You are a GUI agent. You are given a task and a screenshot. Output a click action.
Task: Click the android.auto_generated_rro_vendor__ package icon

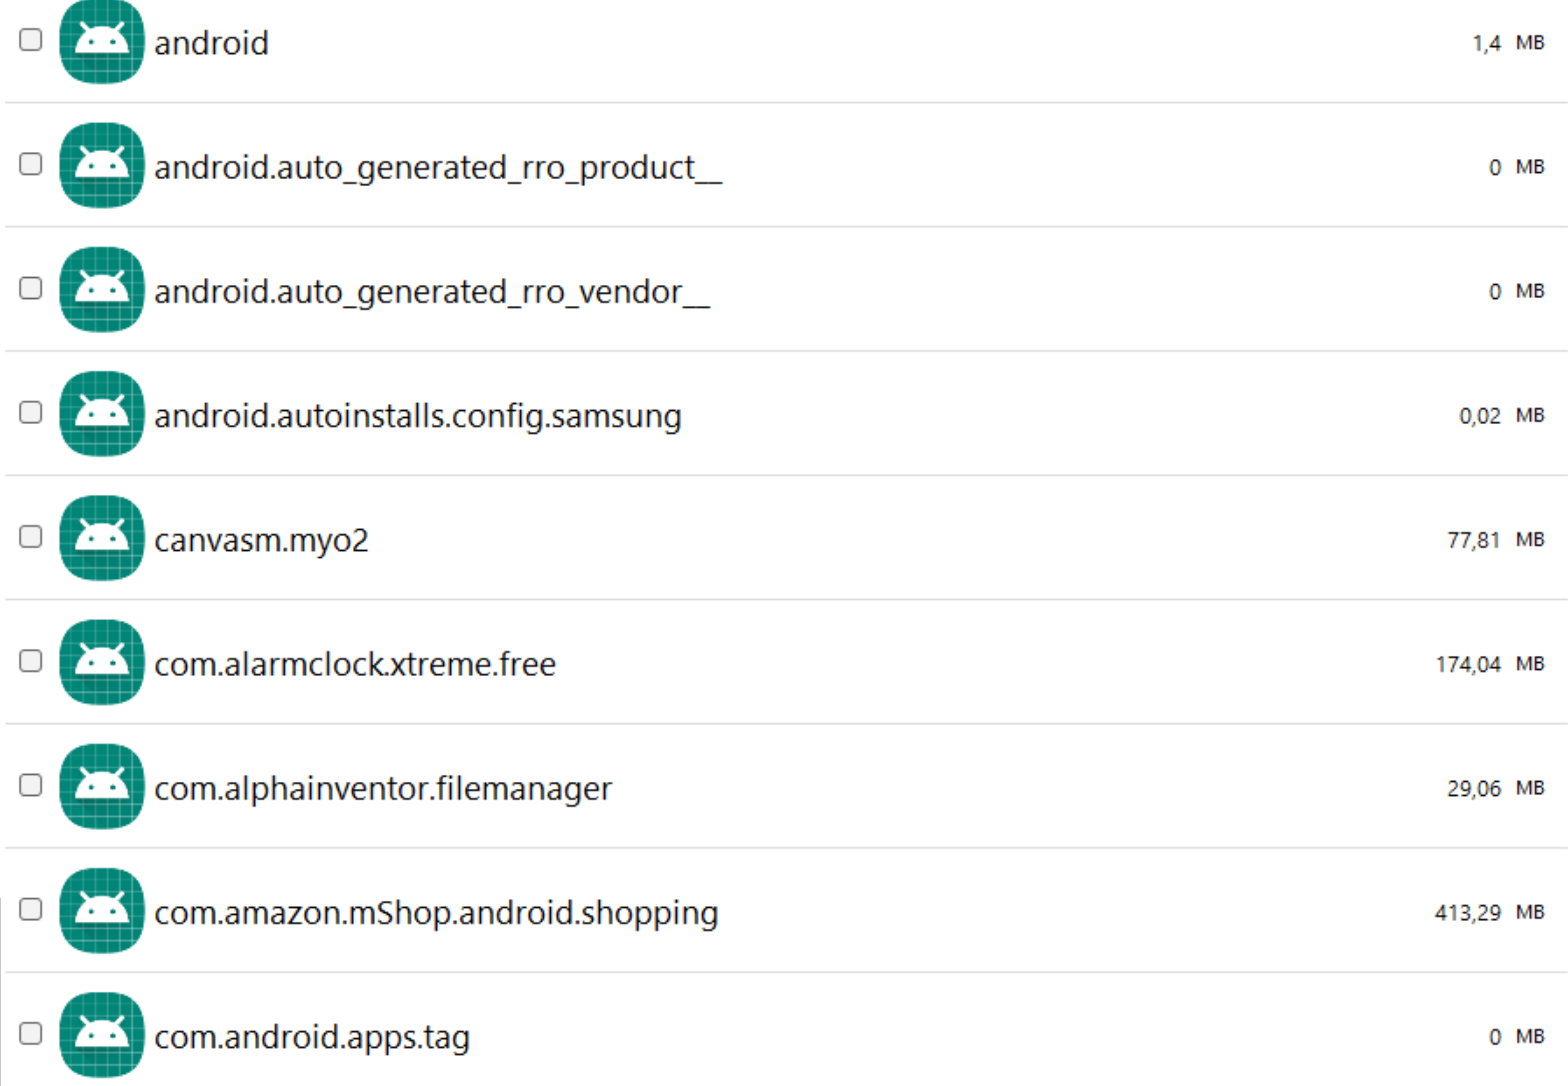tap(101, 290)
